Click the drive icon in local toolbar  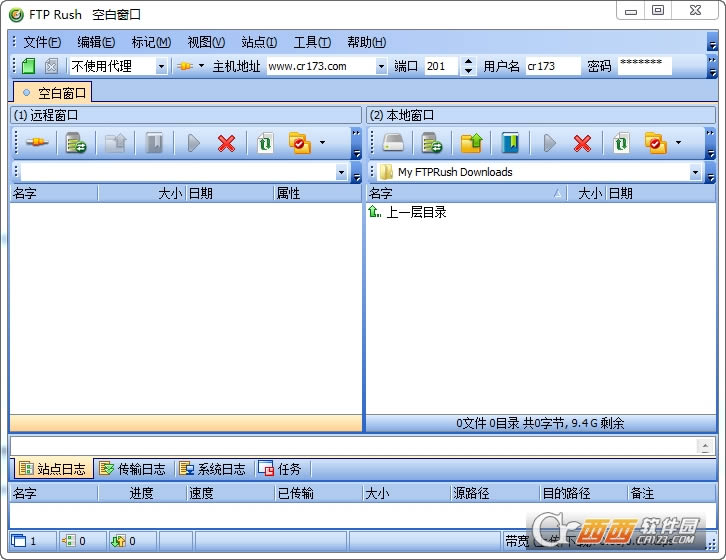pyautogui.click(x=393, y=144)
